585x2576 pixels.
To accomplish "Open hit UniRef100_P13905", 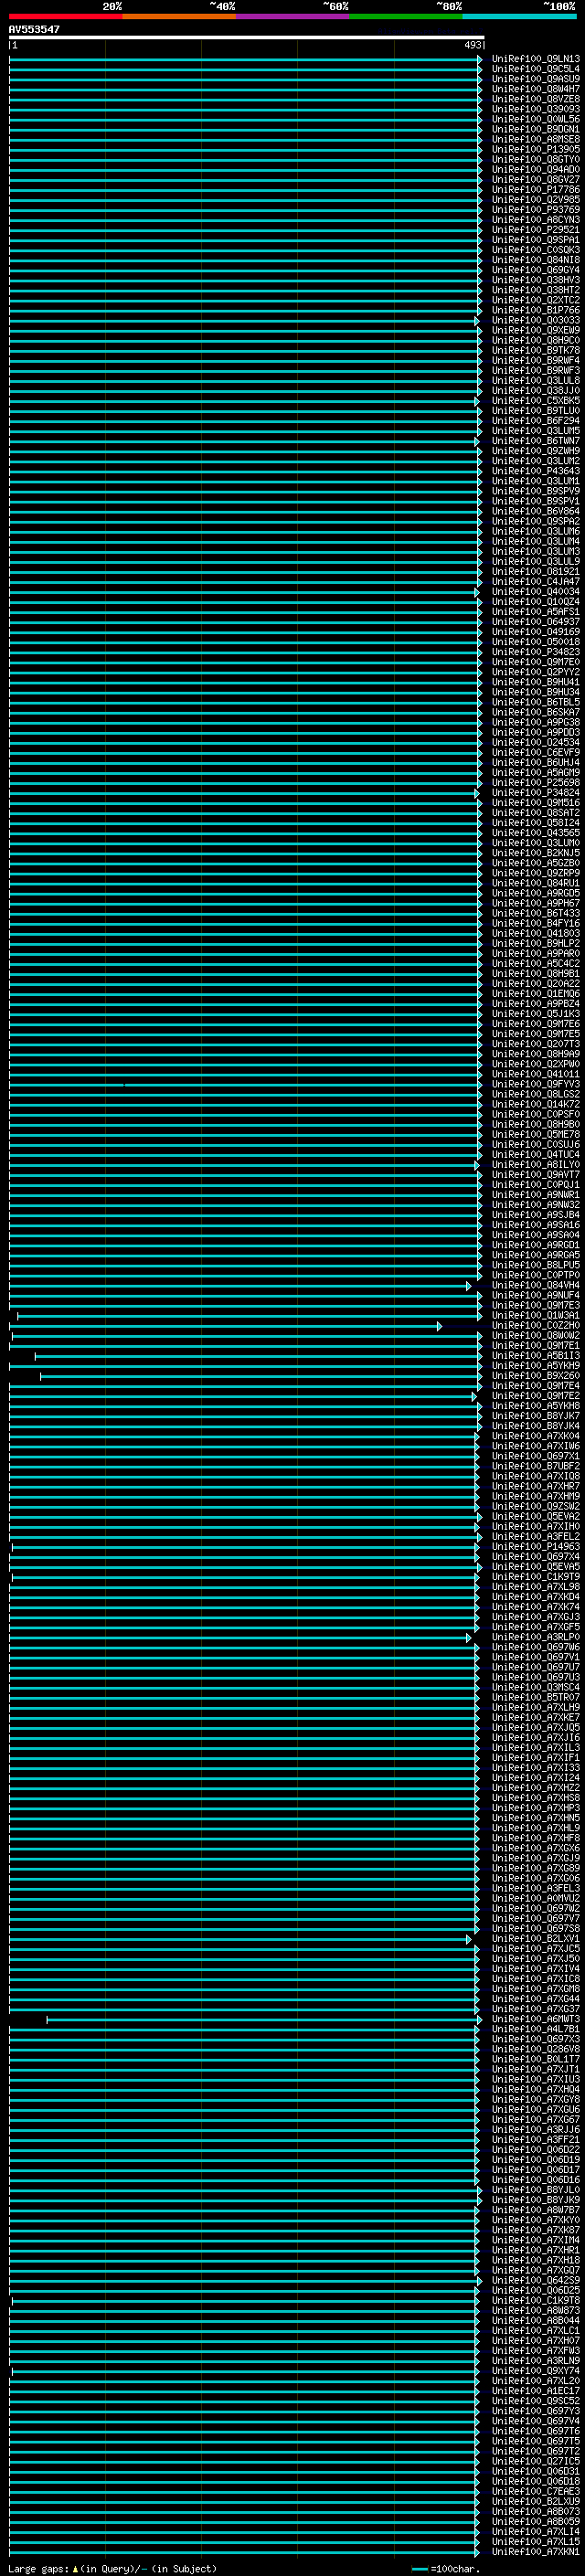I will 535,149.
